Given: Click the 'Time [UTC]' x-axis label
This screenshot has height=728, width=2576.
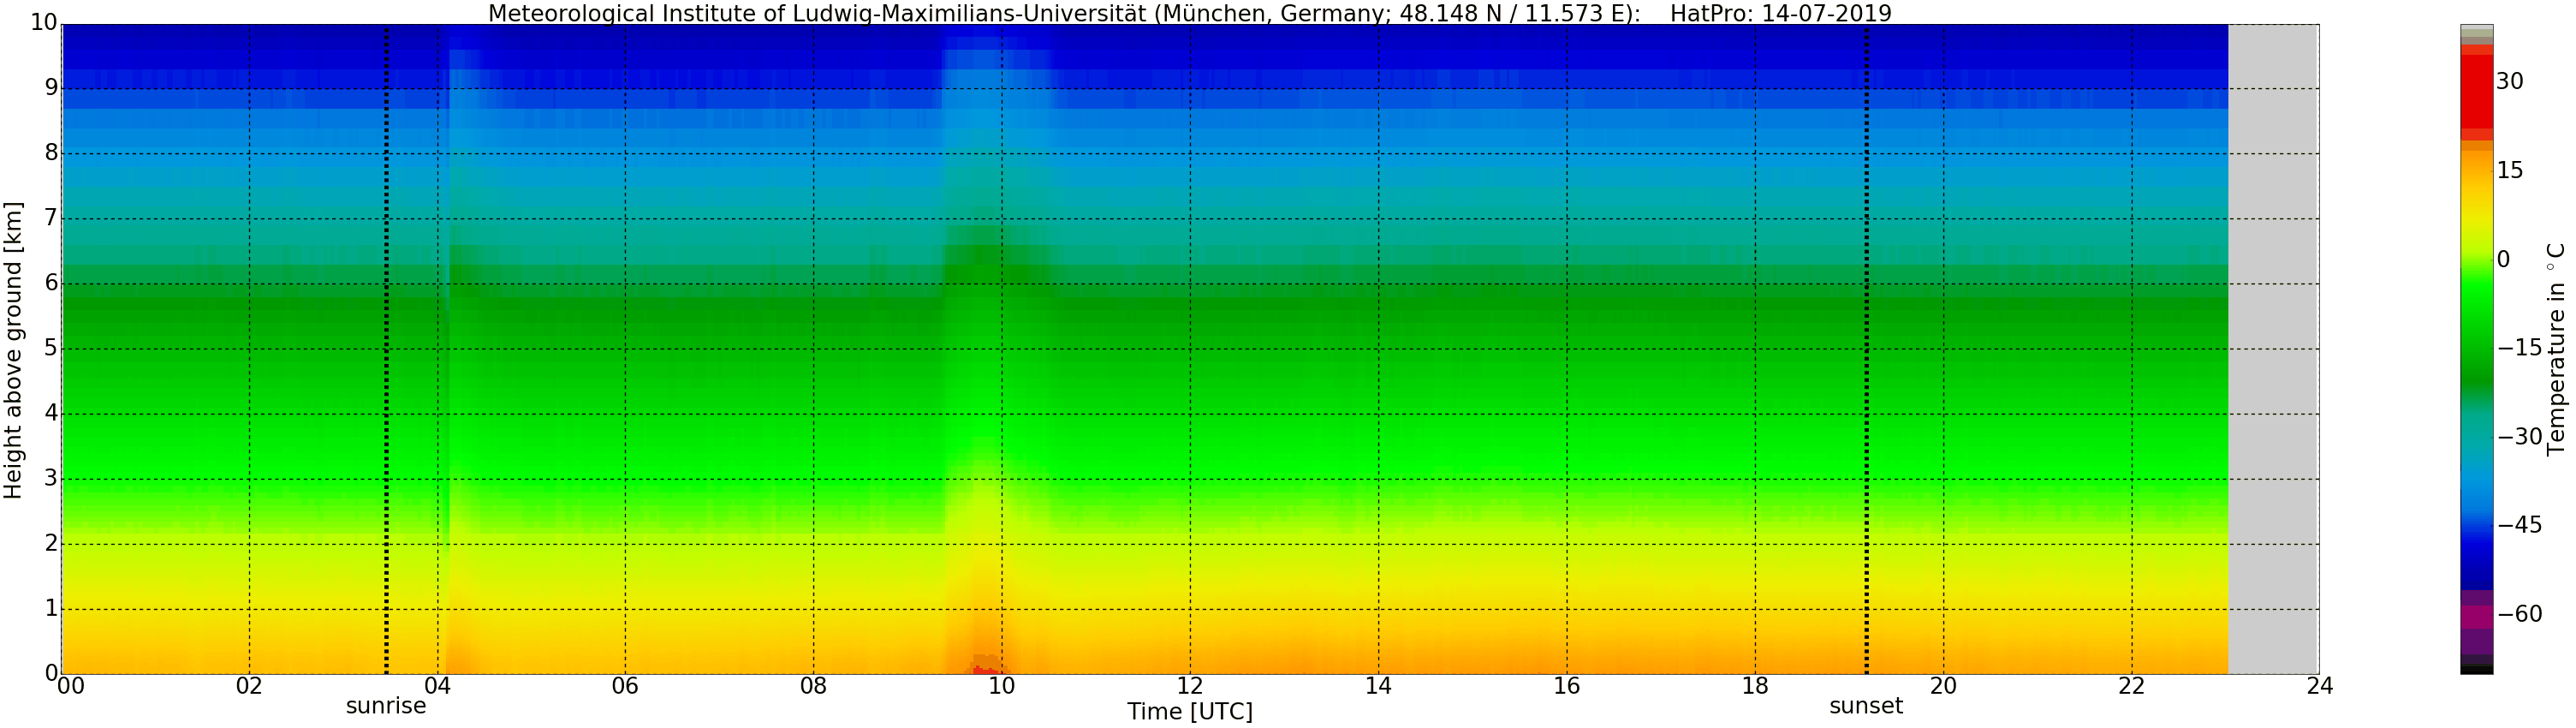Looking at the screenshot, I should pos(1189,712).
